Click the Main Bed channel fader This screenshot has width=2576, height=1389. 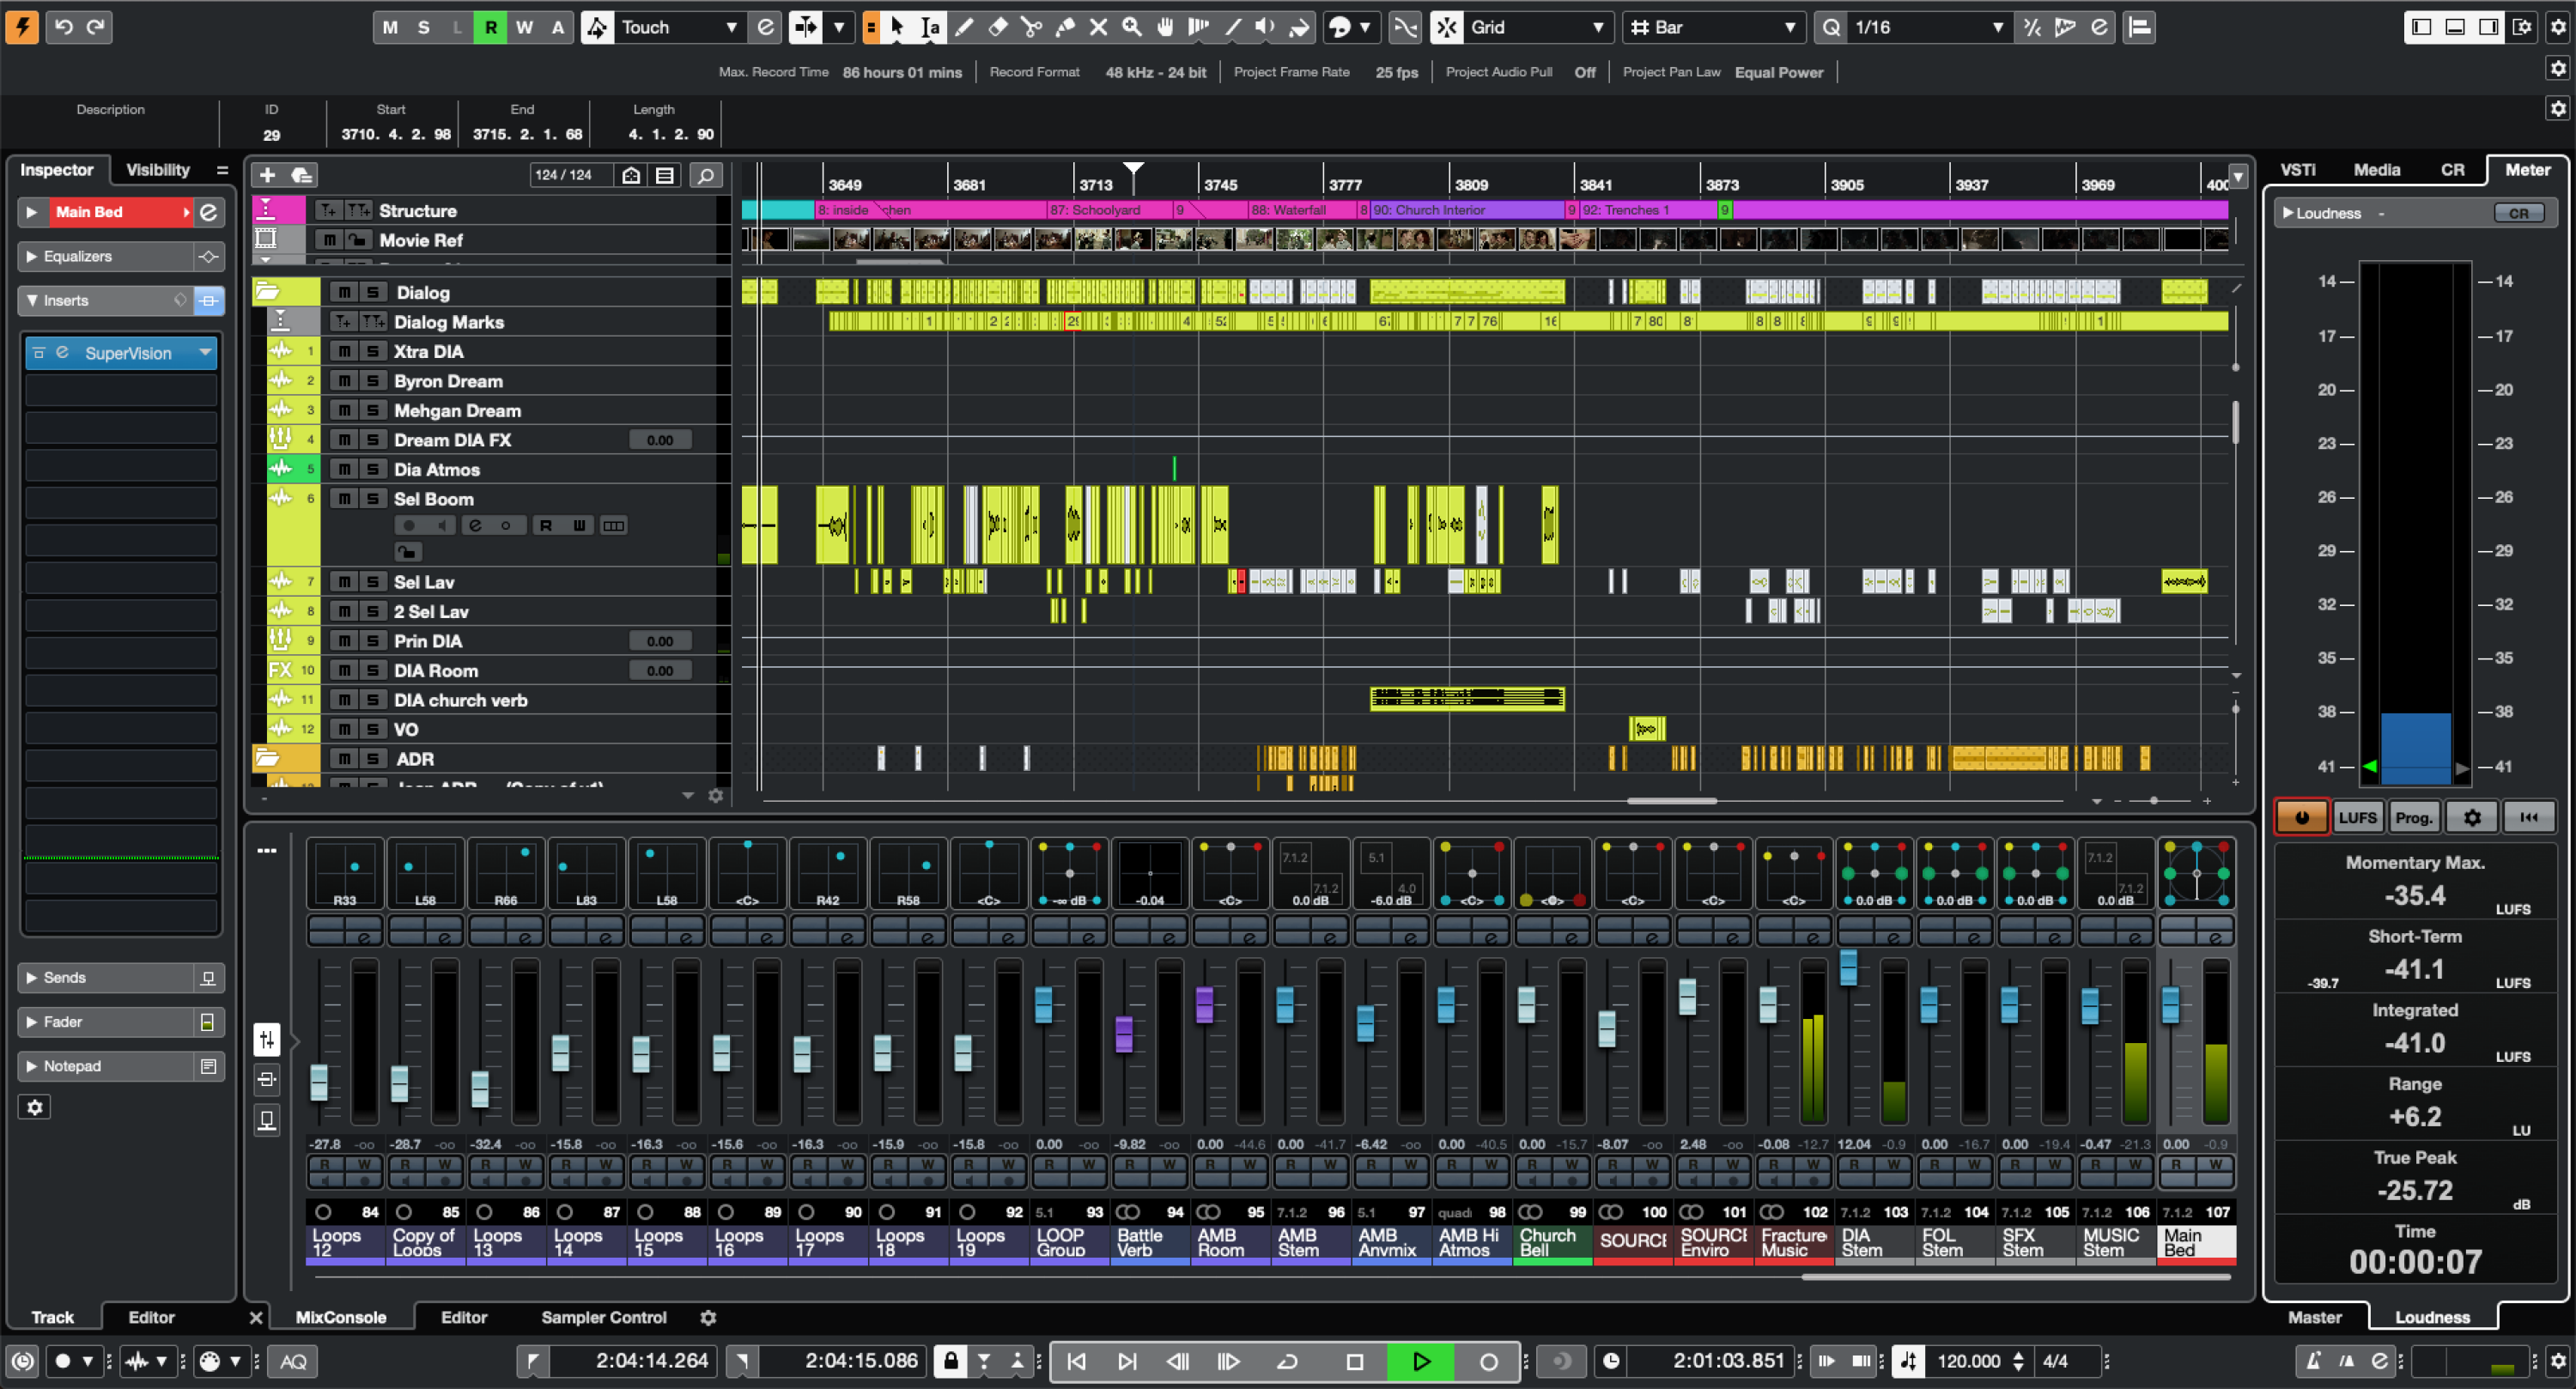[2170, 1005]
